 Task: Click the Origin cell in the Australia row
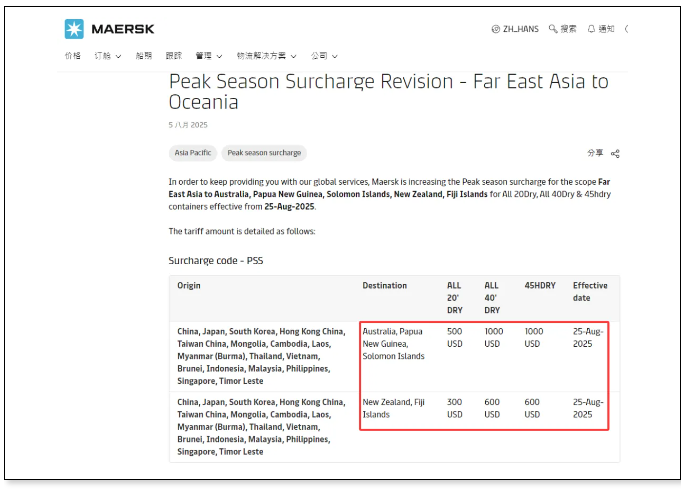click(261, 356)
